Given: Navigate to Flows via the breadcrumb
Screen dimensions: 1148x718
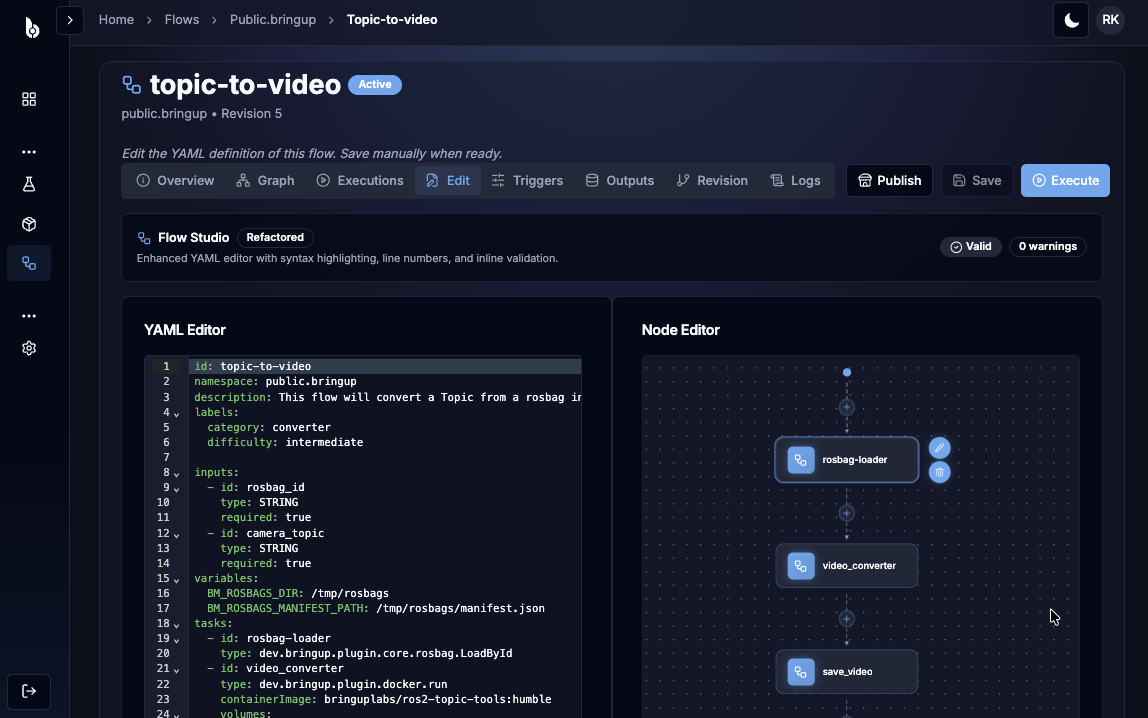Looking at the screenshot, I should click(x=181, y=19).
